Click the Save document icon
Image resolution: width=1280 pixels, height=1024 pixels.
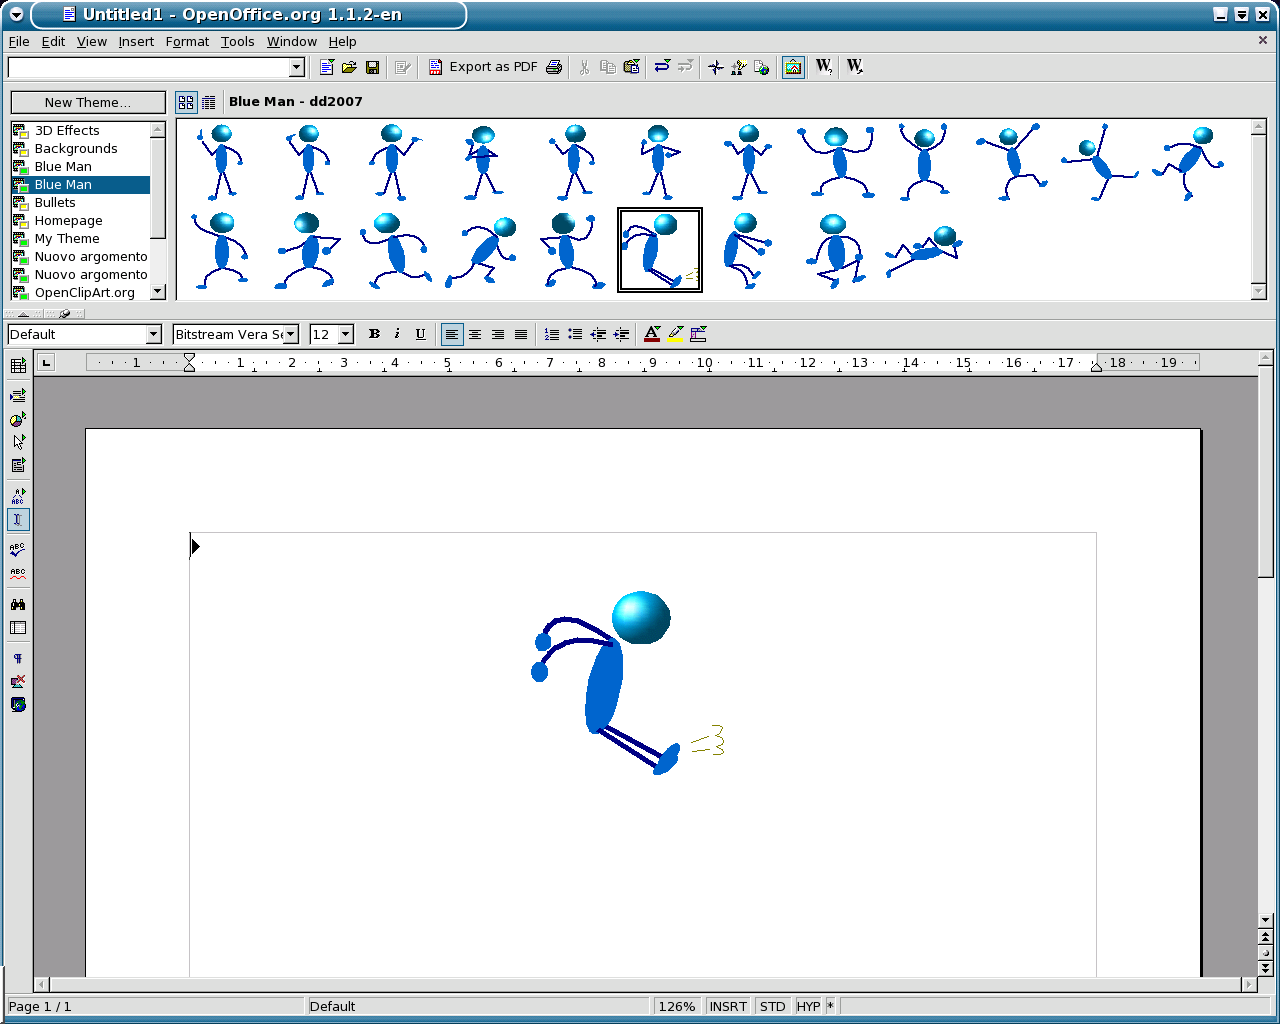point(372,67)
